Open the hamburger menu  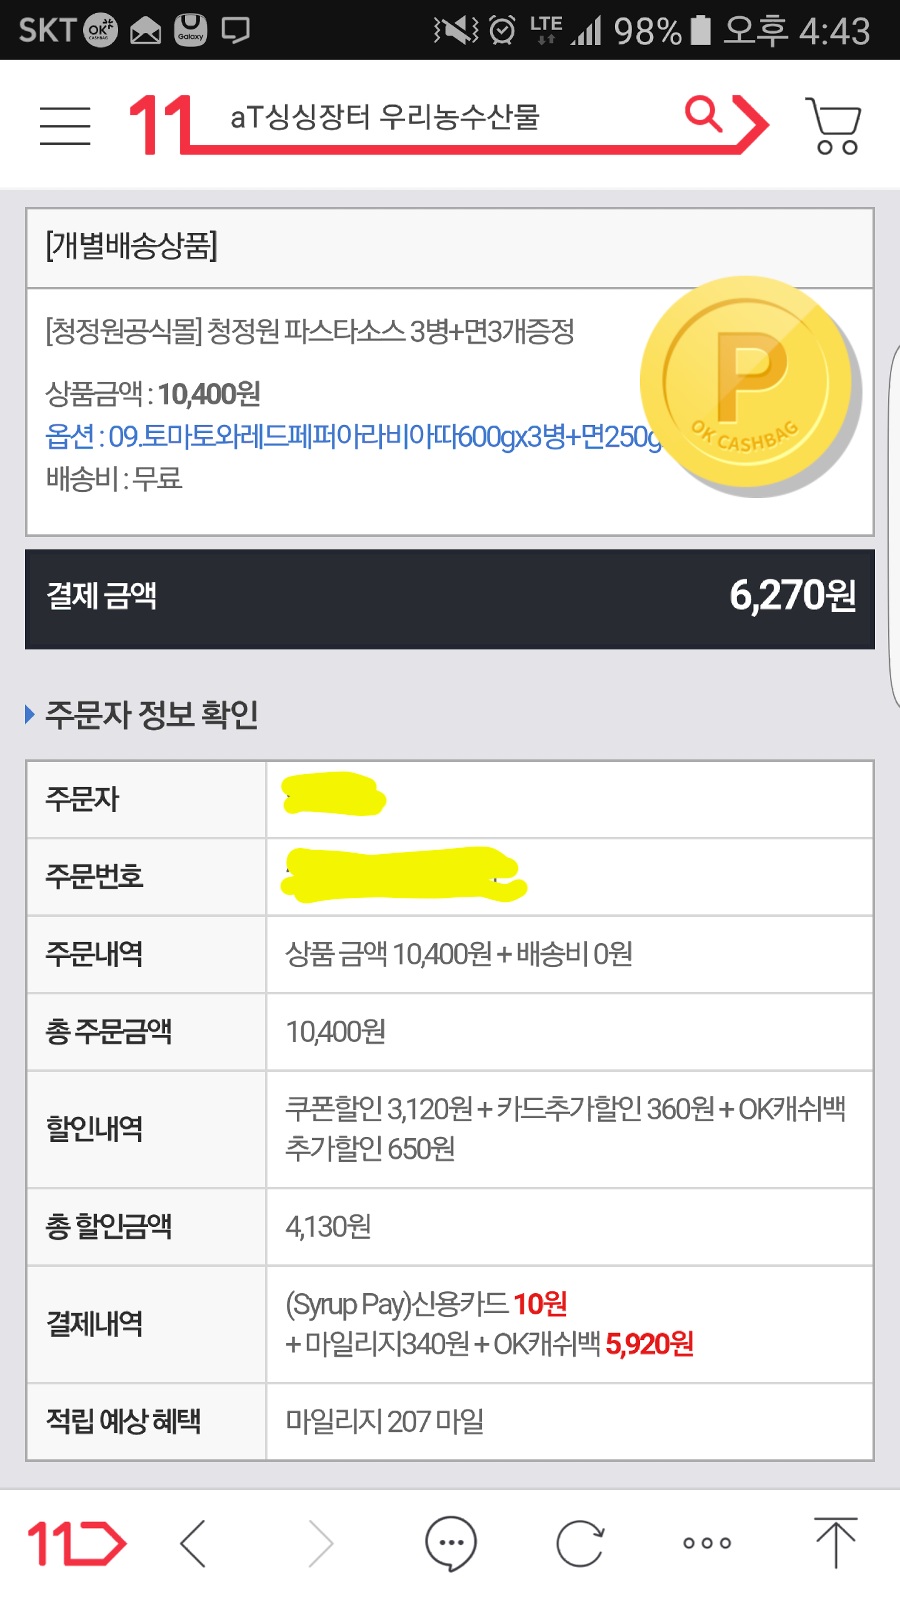coord(65,125)
